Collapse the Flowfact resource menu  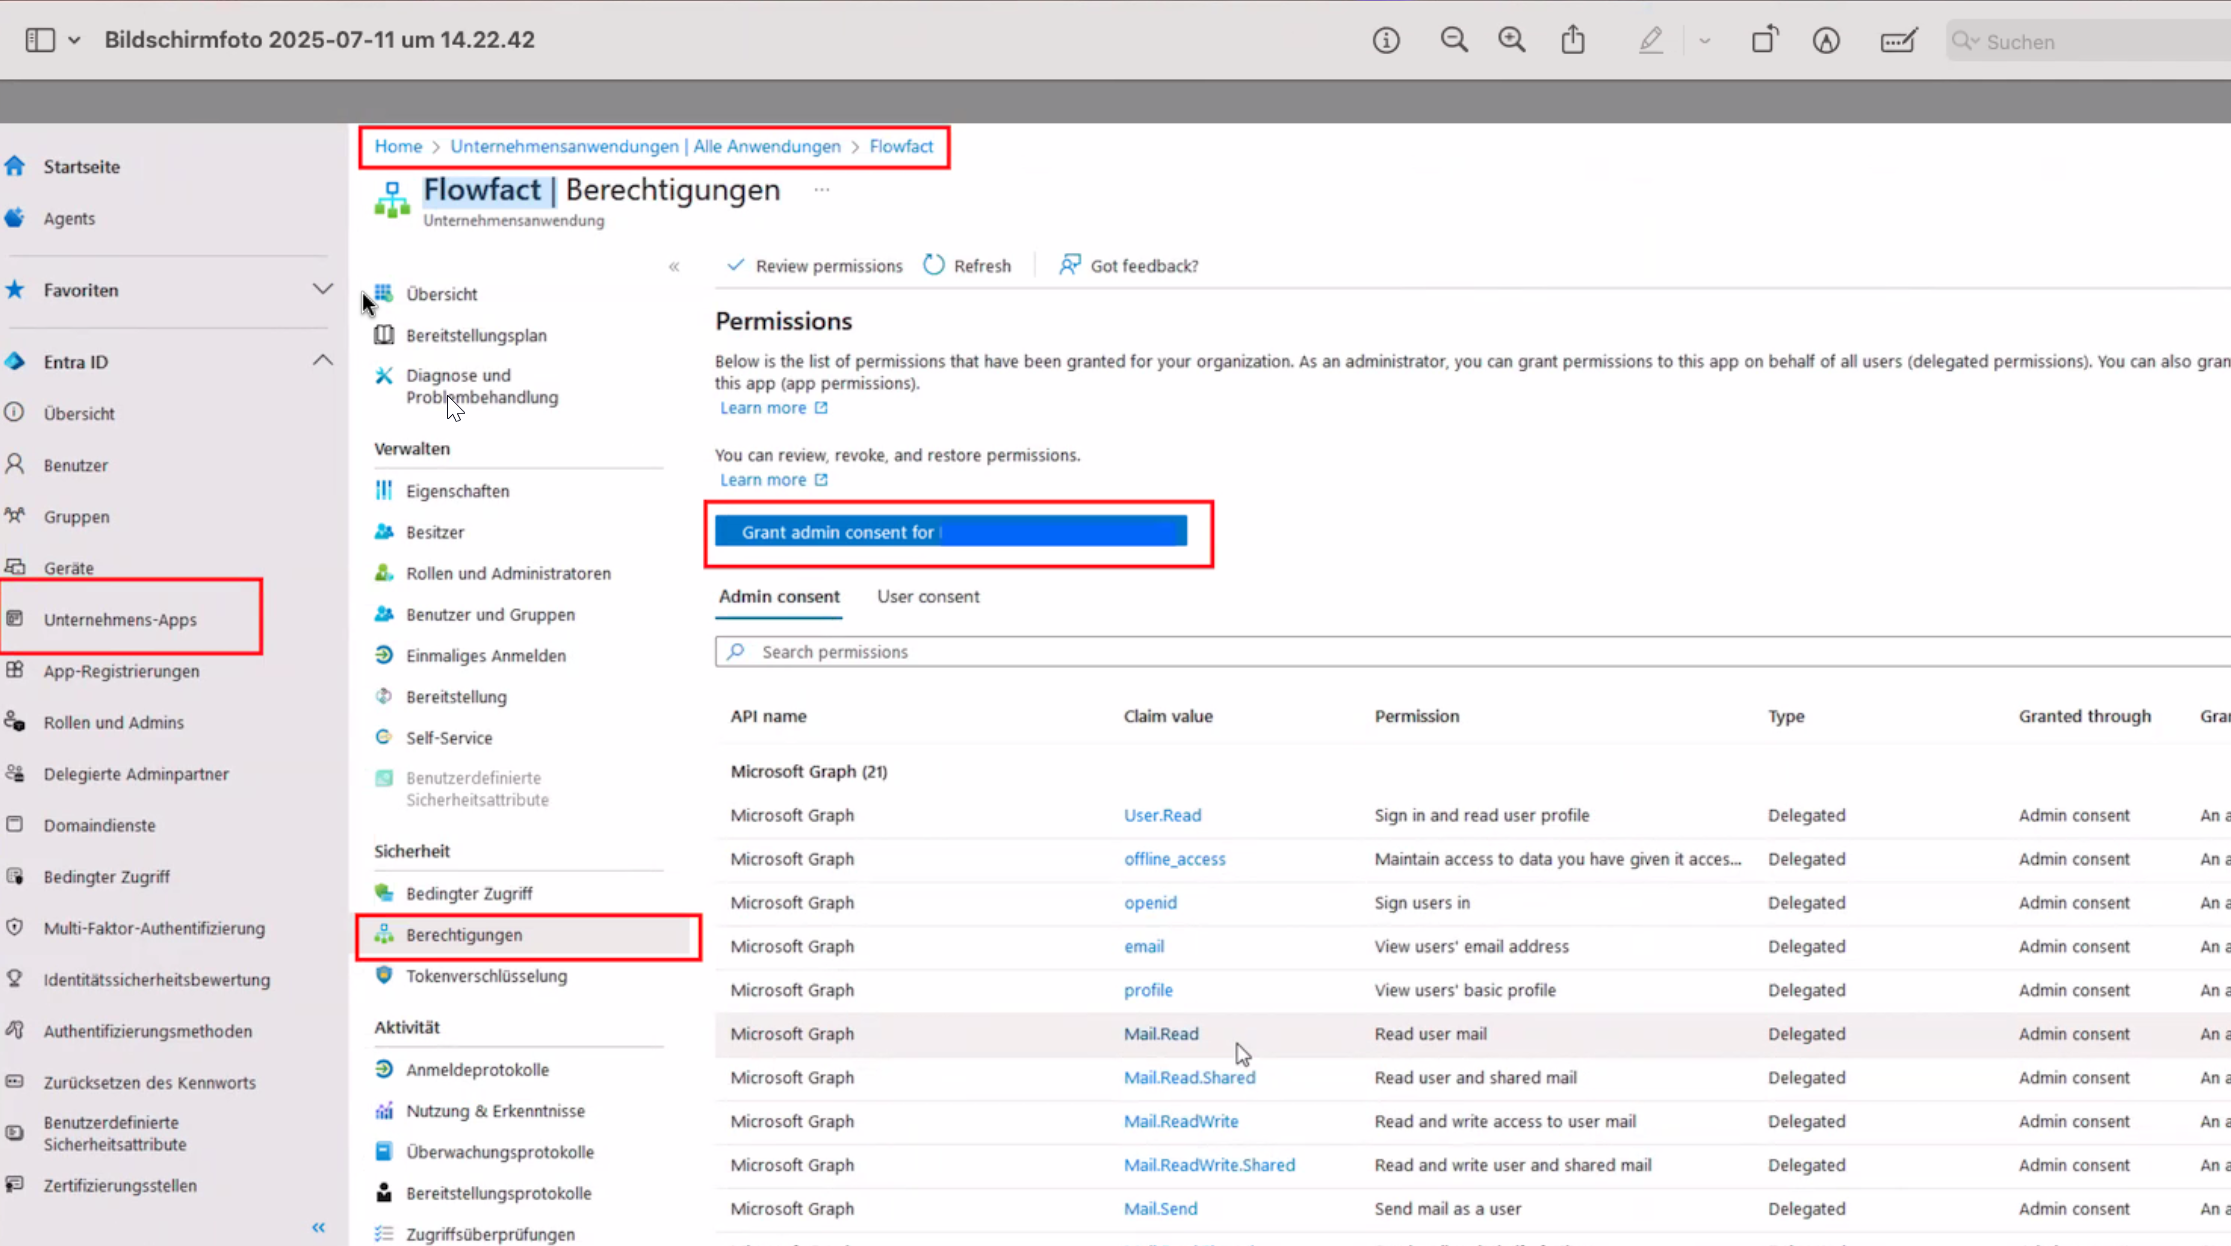pyautogui.click(x=674, y=266)
